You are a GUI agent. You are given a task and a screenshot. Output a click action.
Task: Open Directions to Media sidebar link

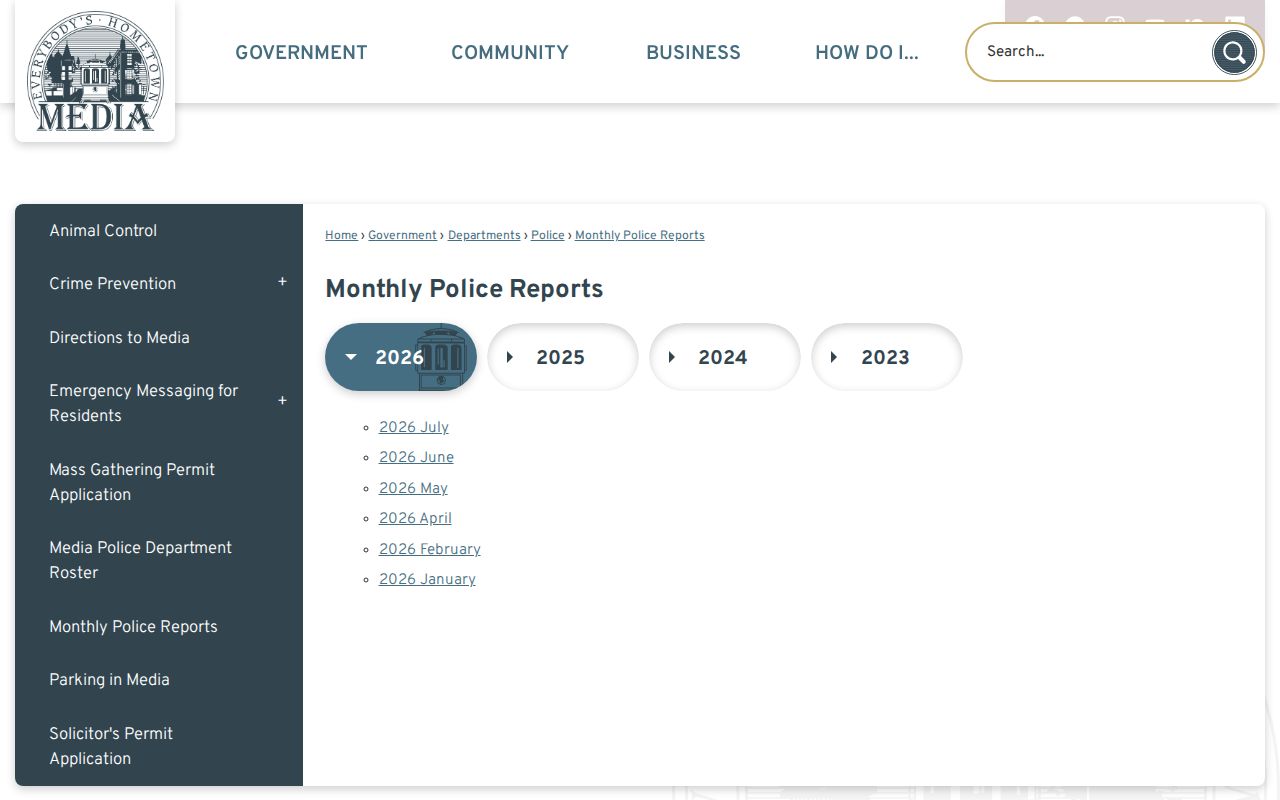tap(119, 337)
